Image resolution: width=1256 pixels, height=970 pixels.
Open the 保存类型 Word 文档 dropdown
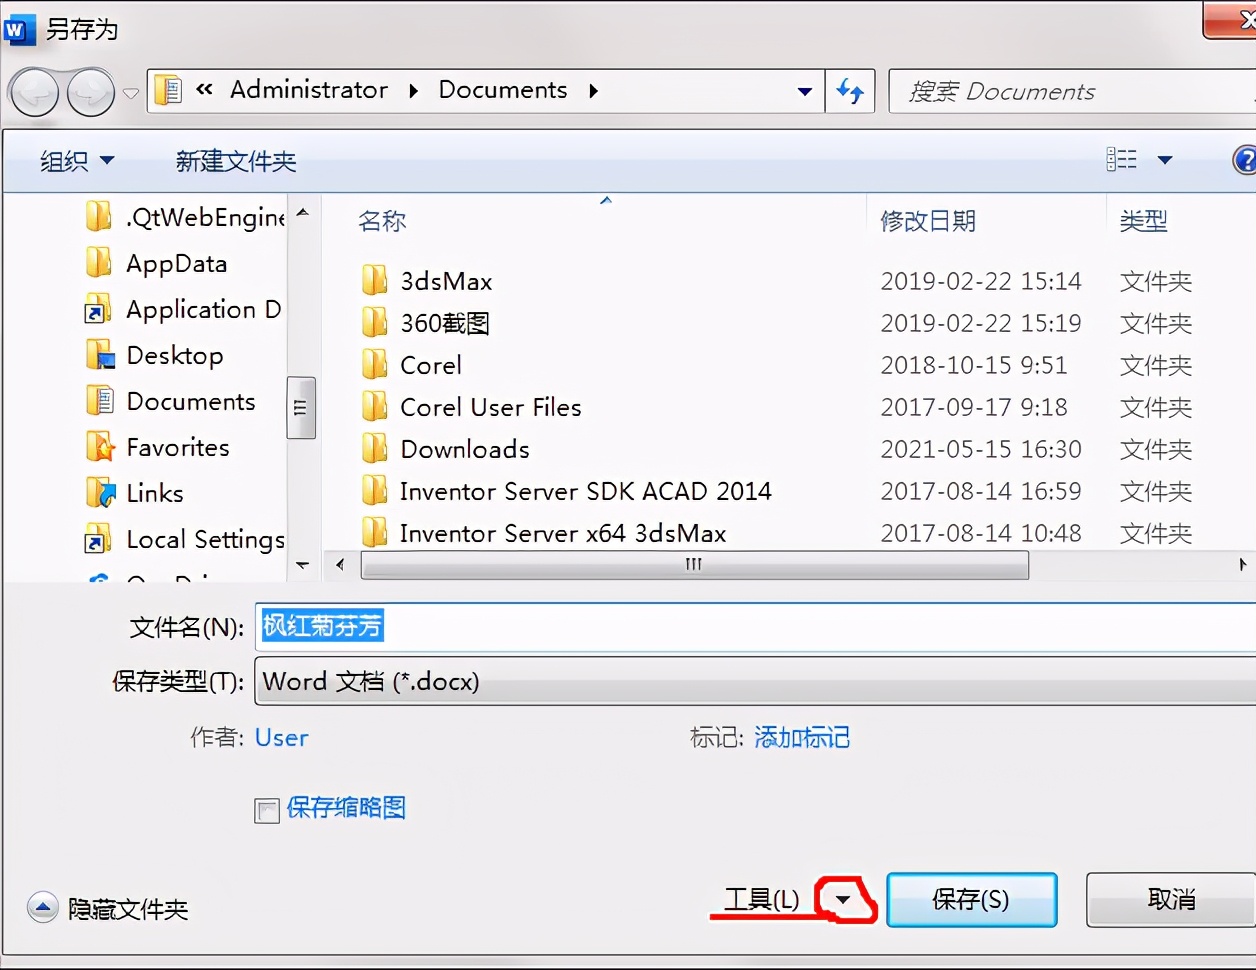point(756,682)
